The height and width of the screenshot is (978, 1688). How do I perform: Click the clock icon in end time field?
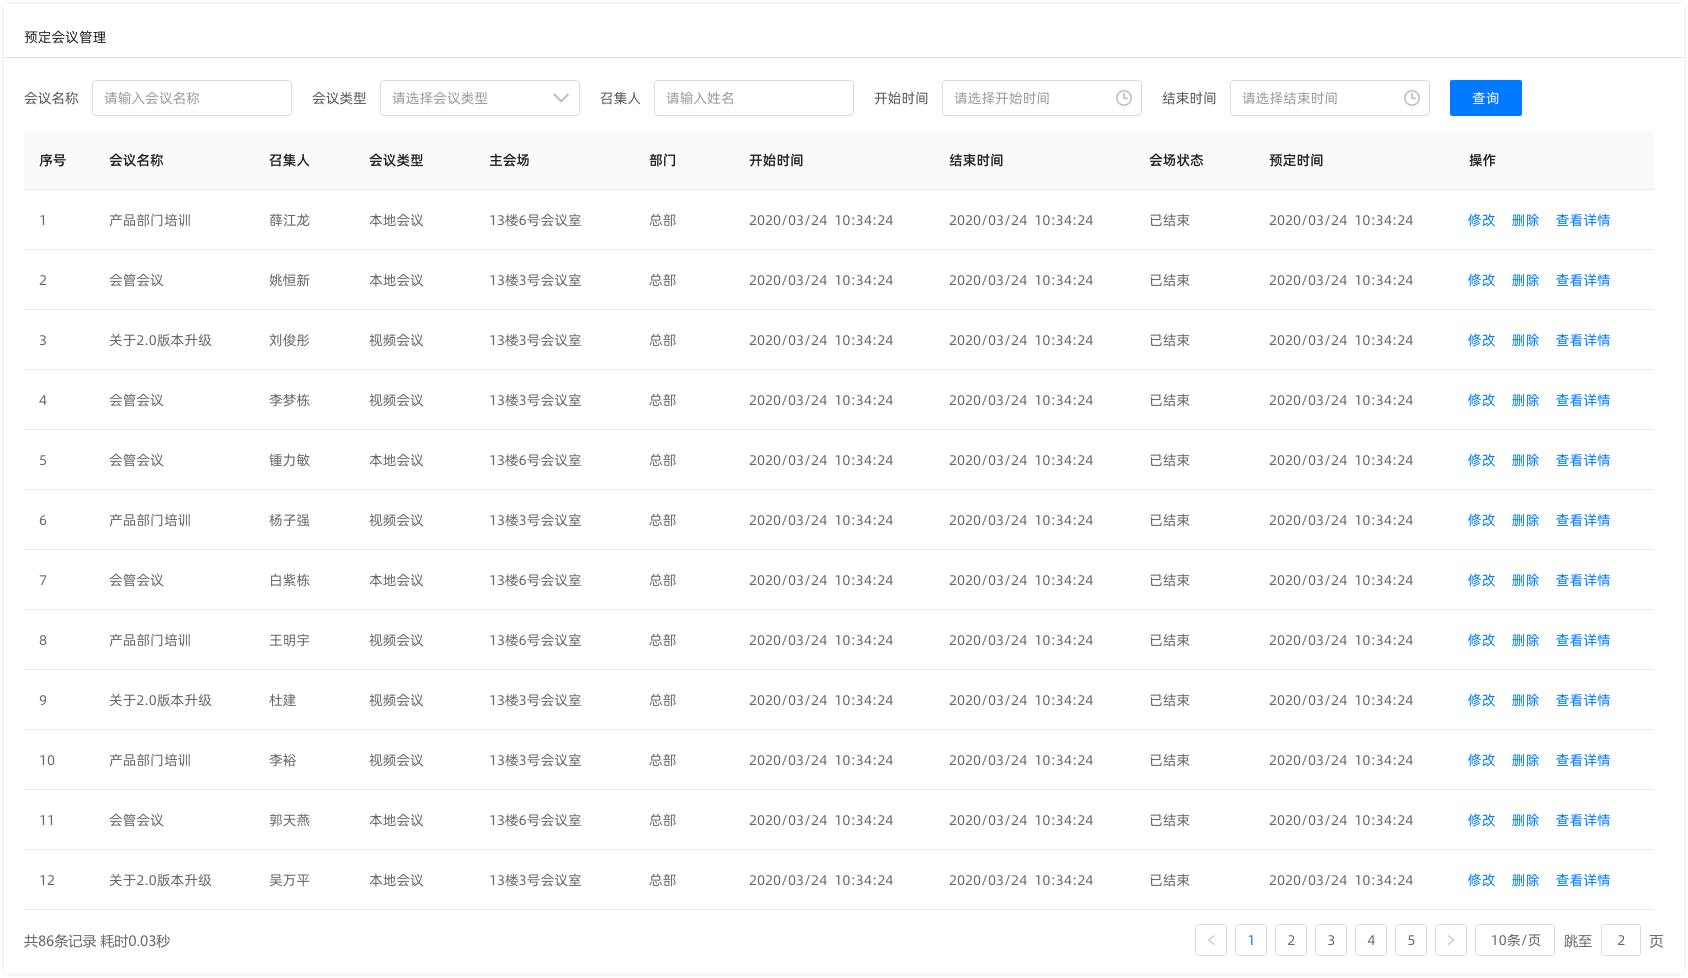point(1411,98)
